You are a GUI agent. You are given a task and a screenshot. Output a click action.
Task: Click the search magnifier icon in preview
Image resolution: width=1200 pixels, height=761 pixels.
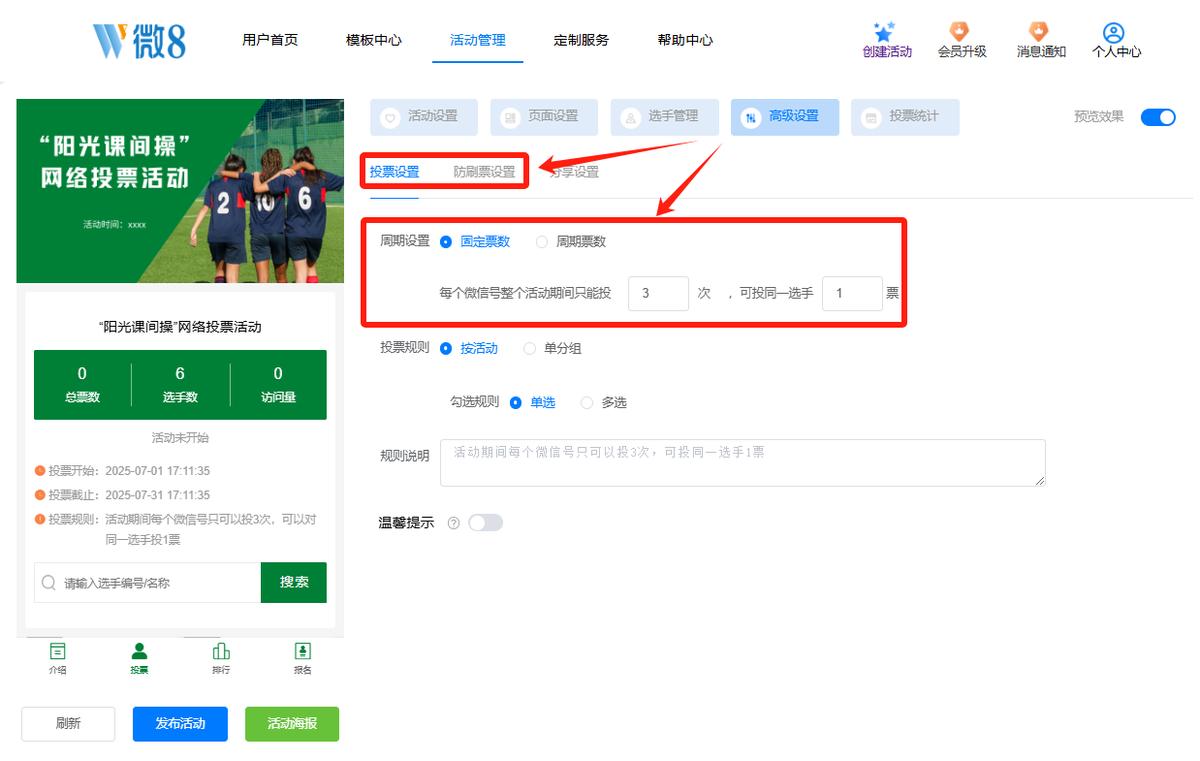tap(49, 582)
